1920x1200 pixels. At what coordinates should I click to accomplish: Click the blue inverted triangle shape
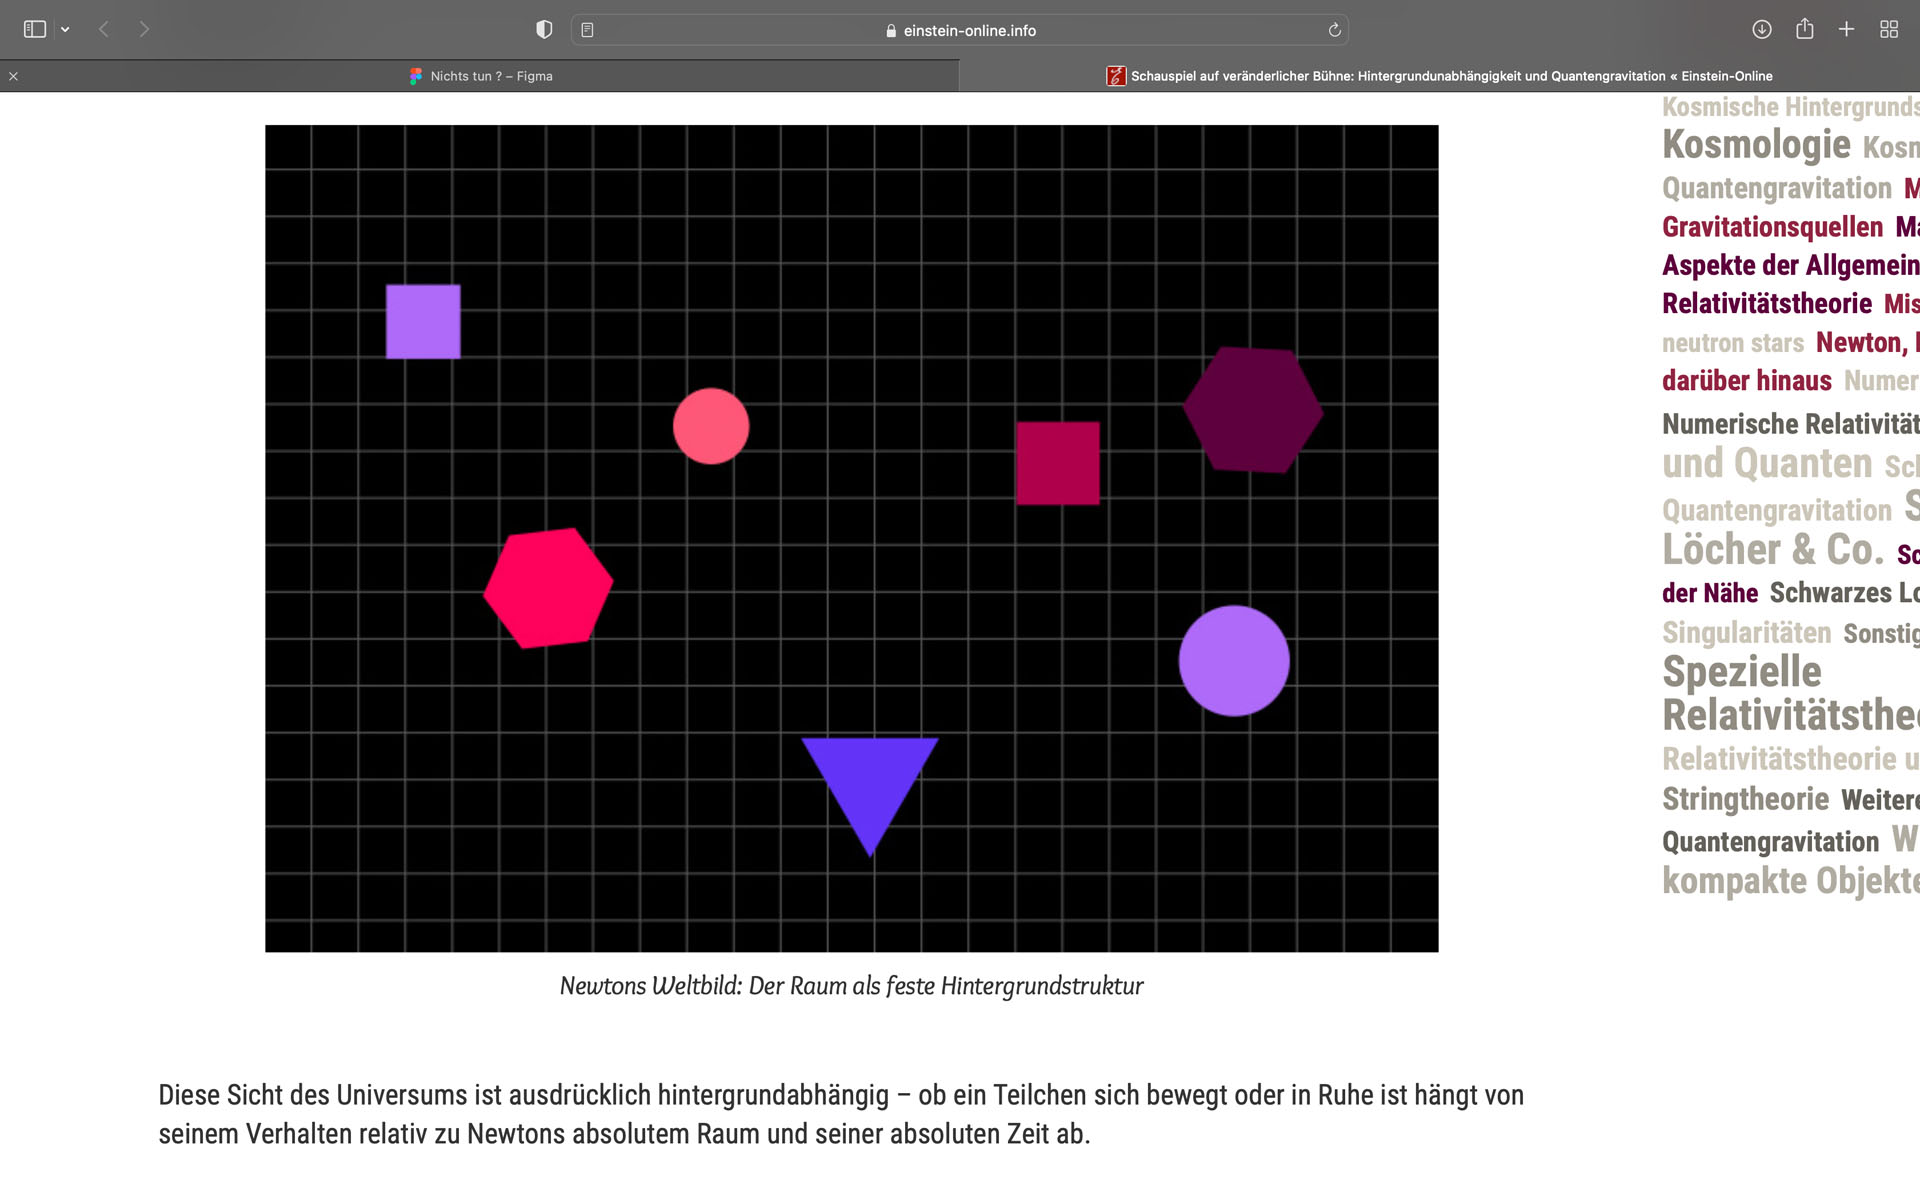coord(870,790)
